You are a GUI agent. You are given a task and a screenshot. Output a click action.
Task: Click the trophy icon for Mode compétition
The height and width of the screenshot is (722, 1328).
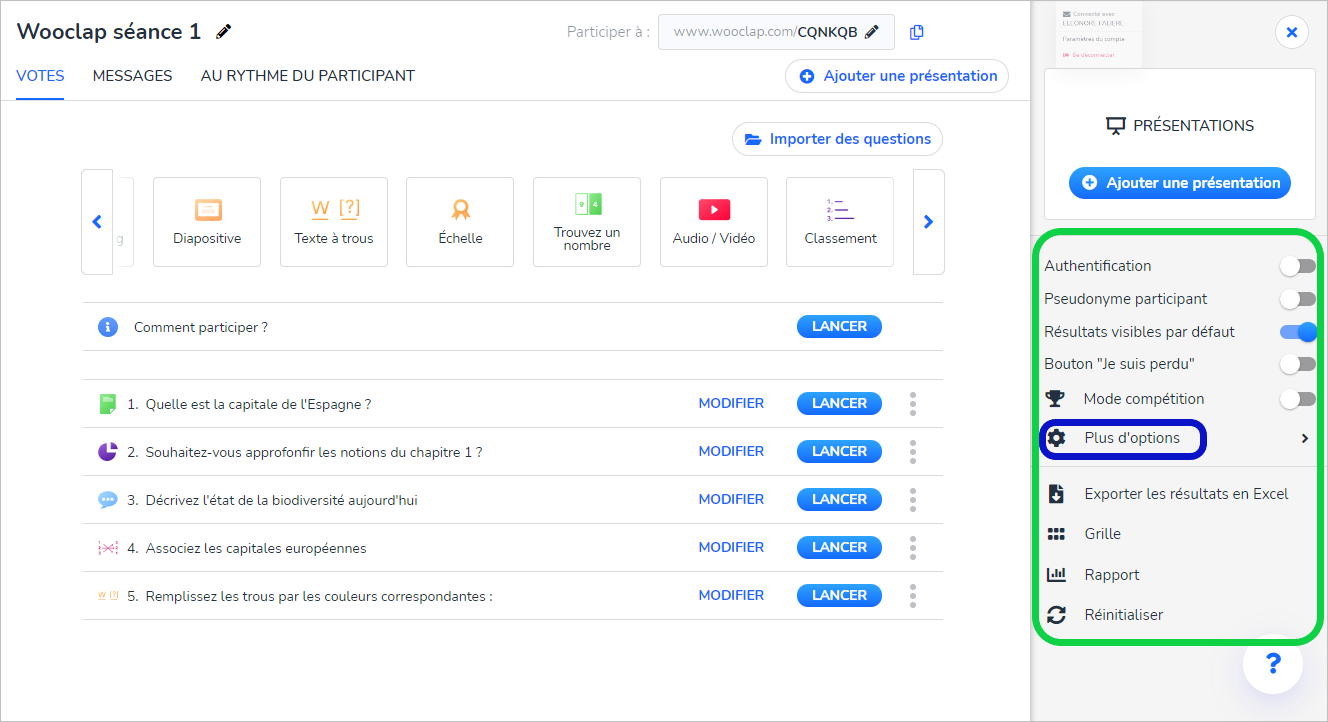coord(1055,399)
